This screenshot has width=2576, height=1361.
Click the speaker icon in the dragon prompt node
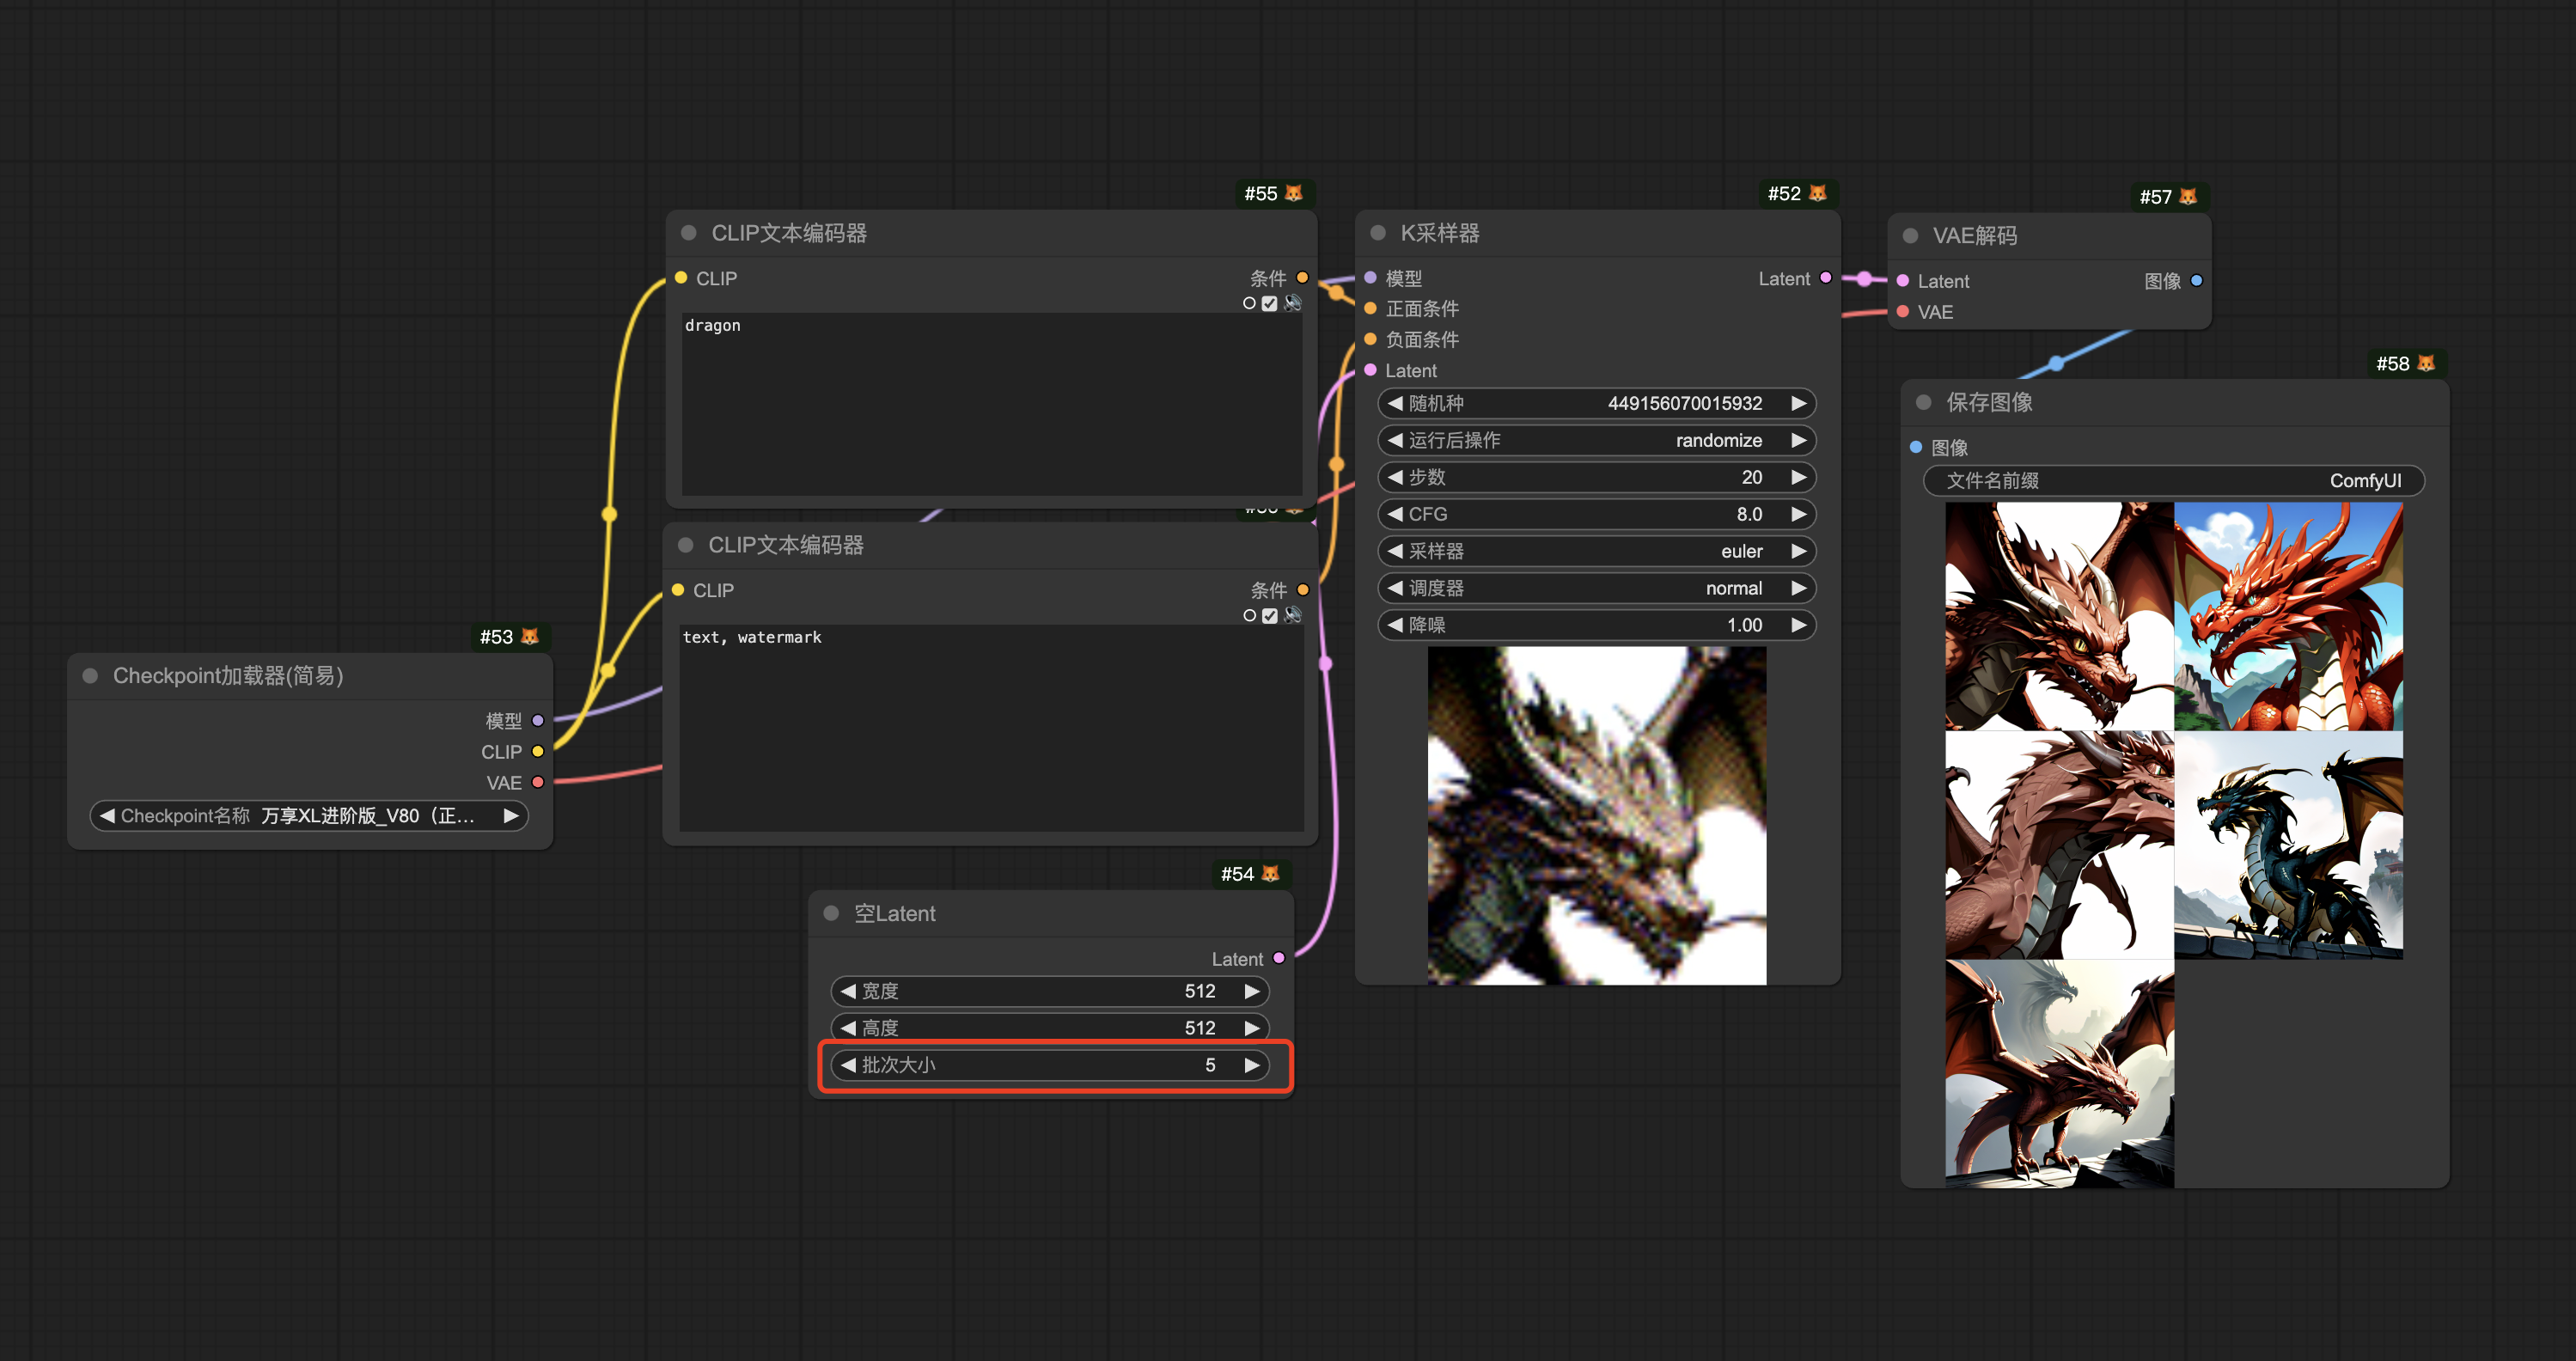click(1293, 303)
